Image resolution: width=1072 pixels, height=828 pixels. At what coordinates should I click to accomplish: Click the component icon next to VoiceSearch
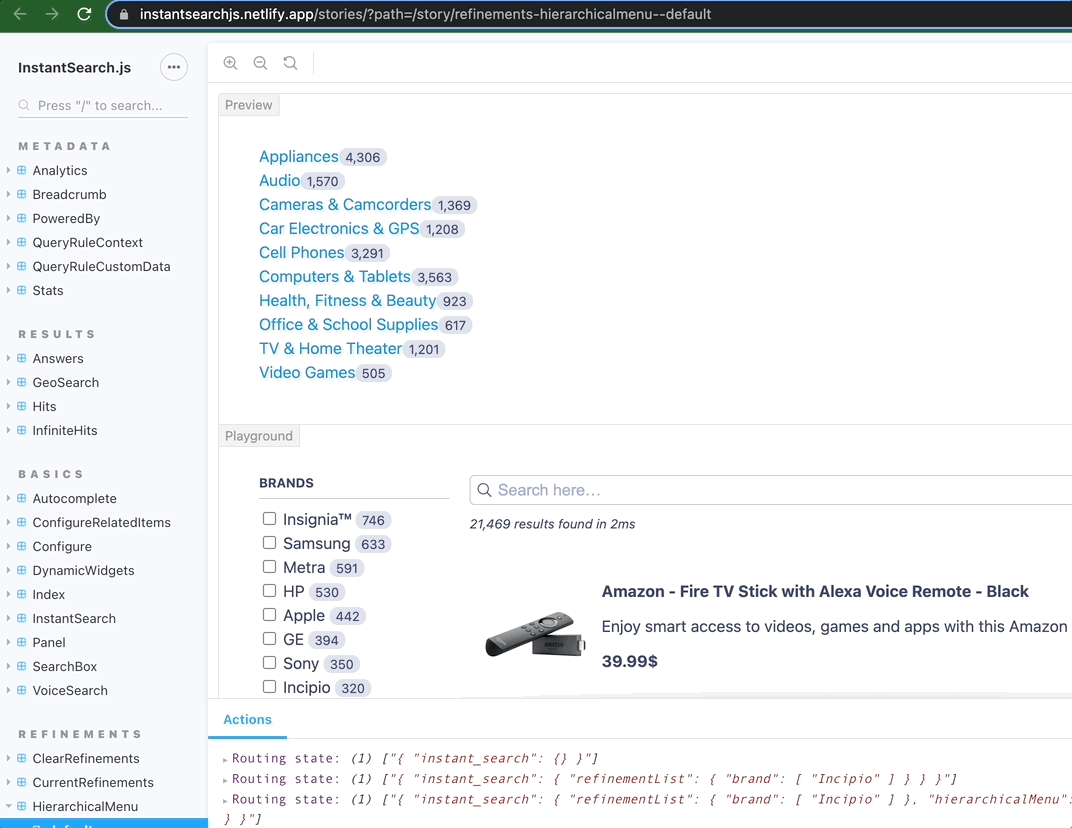[22, 690]
